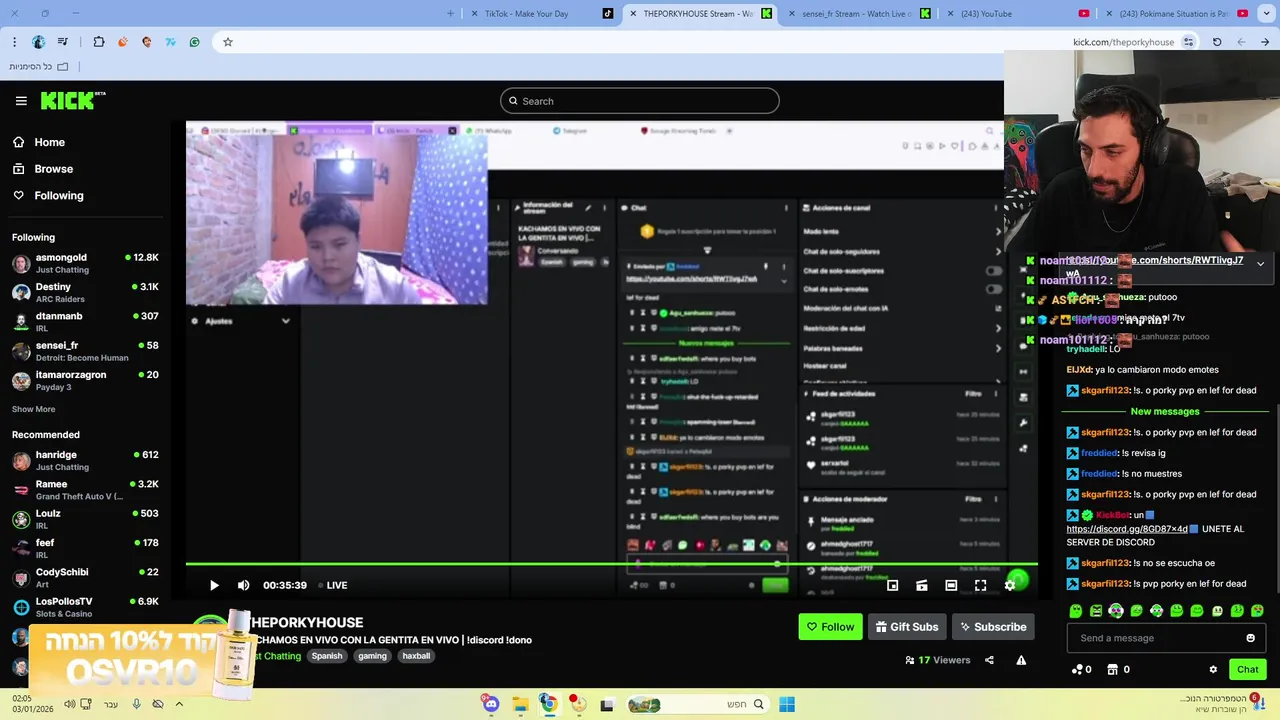Open site info icon in address bar

[x=1188, y=42]
